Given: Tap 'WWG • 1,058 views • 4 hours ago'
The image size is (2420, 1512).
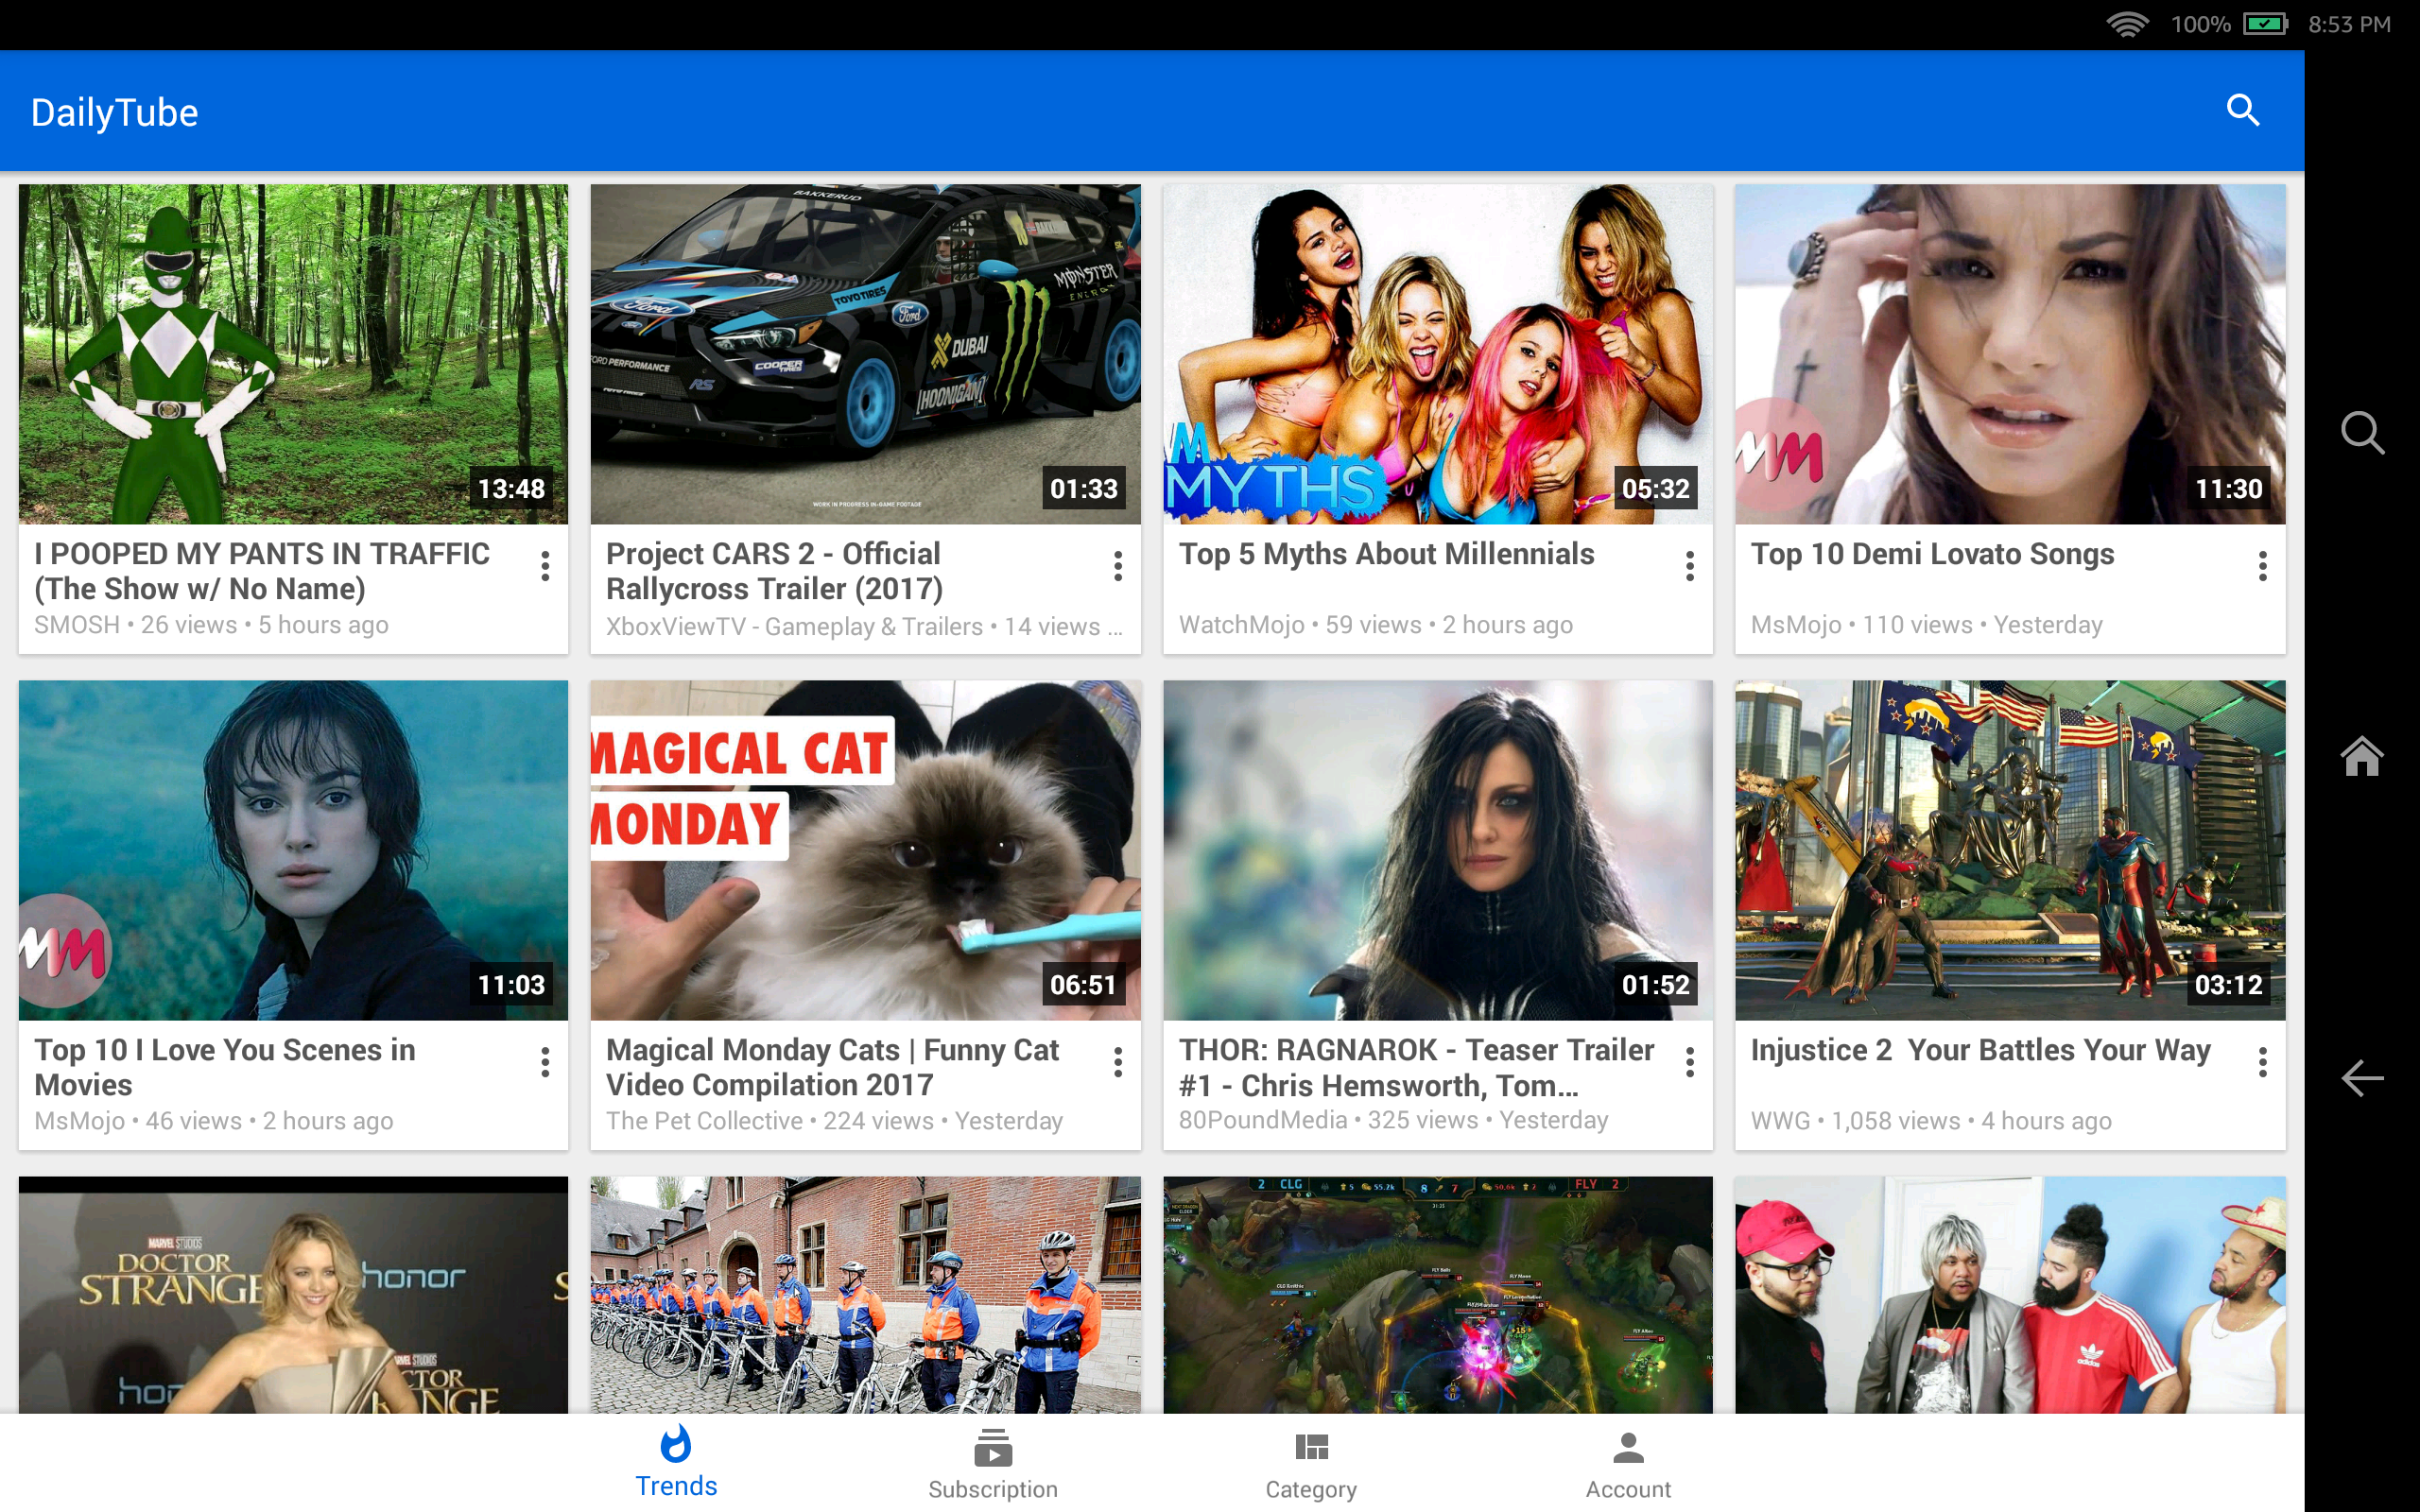Looking at the screenshot, I should click(1931, 1121).
